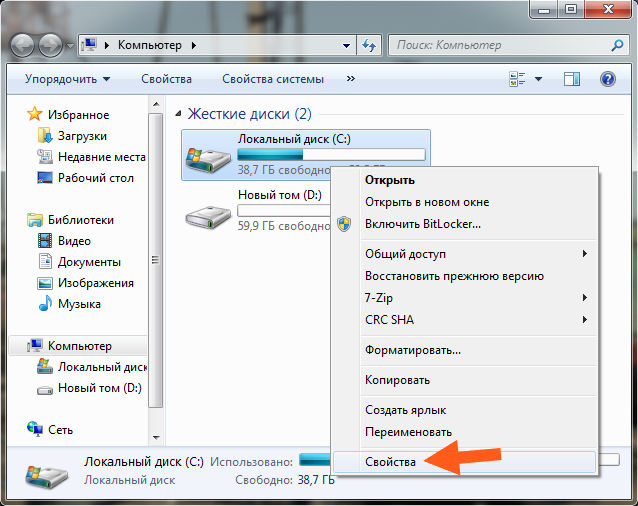Choose Создать ярлык in context menu

465,410
